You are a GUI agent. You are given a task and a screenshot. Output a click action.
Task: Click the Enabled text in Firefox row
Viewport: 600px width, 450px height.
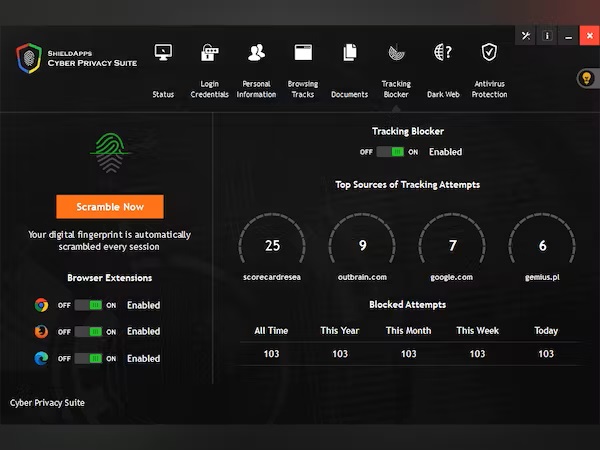coord(143,331)
